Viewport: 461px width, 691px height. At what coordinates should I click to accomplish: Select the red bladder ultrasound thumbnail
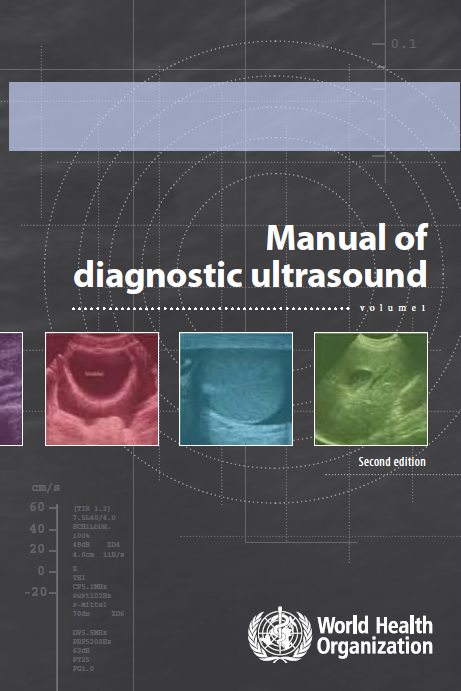[102, 389]
